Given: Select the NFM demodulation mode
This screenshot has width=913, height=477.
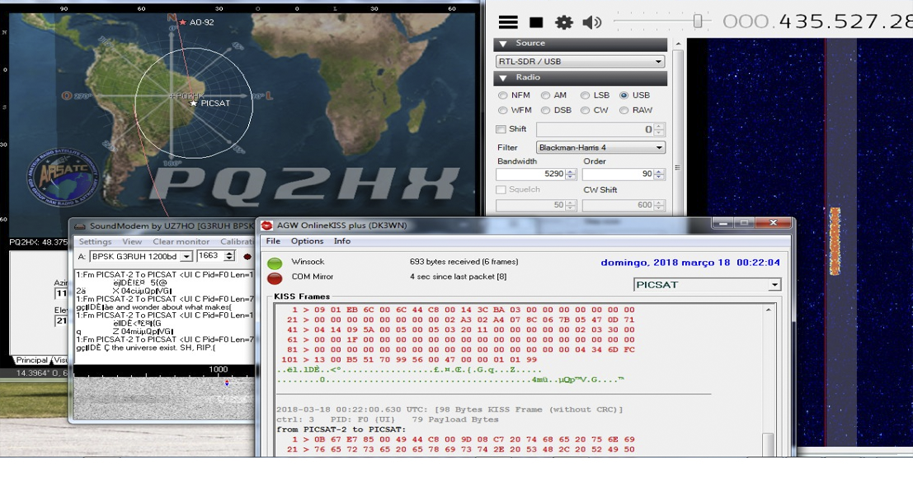Looking at the screenshot, I should click(503, 96).
